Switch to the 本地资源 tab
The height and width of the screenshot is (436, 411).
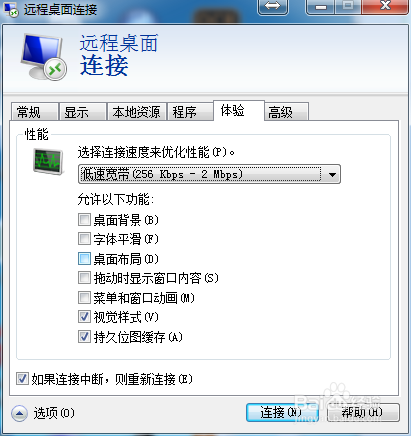[136, 112]
